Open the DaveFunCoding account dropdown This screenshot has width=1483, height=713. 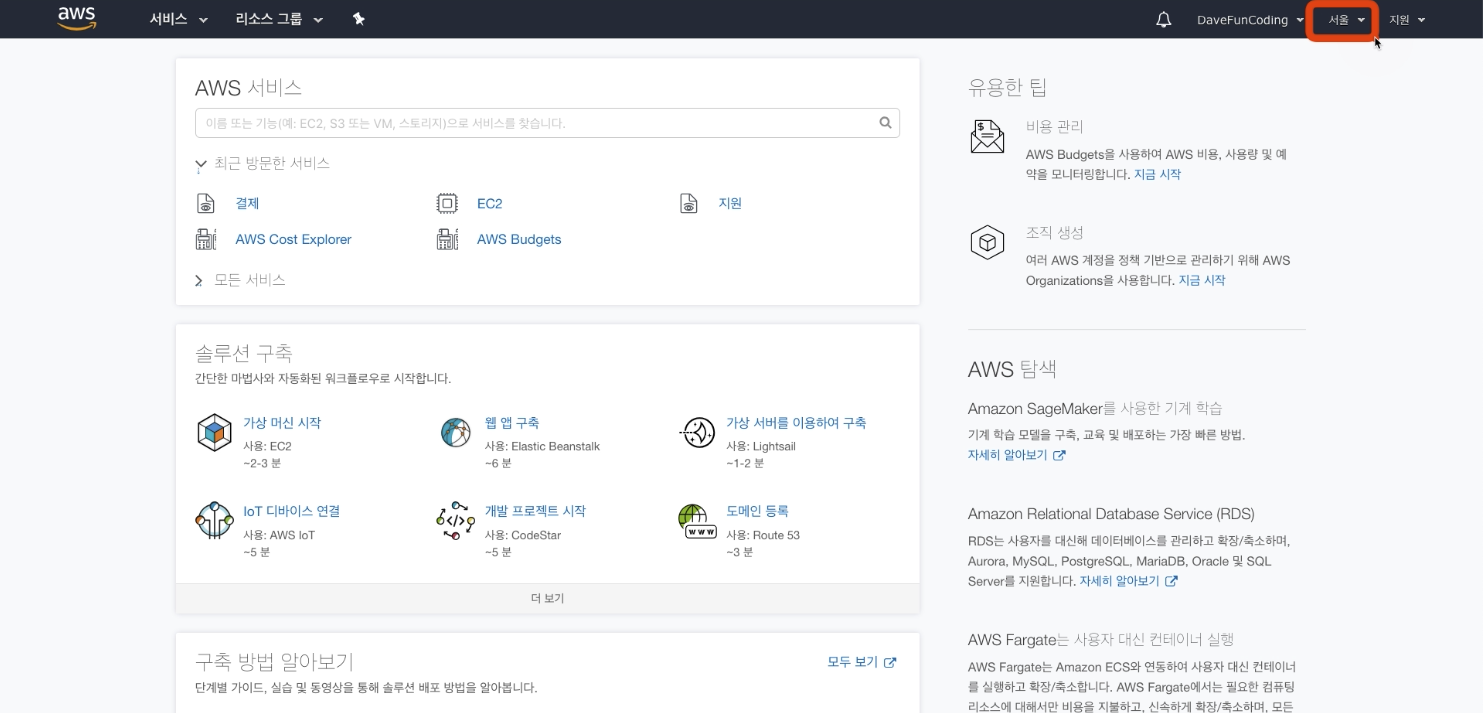pyautogui.click(x=1251, y=20)
